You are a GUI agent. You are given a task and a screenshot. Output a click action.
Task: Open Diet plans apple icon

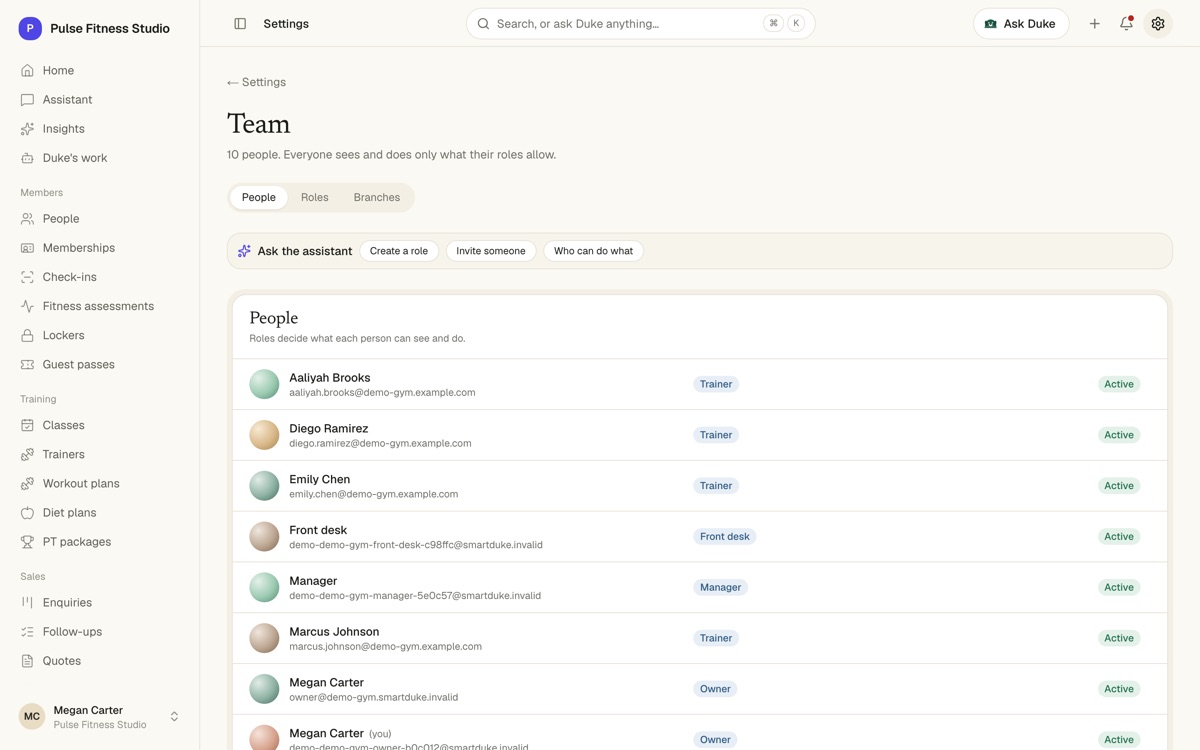coord(27,513)
